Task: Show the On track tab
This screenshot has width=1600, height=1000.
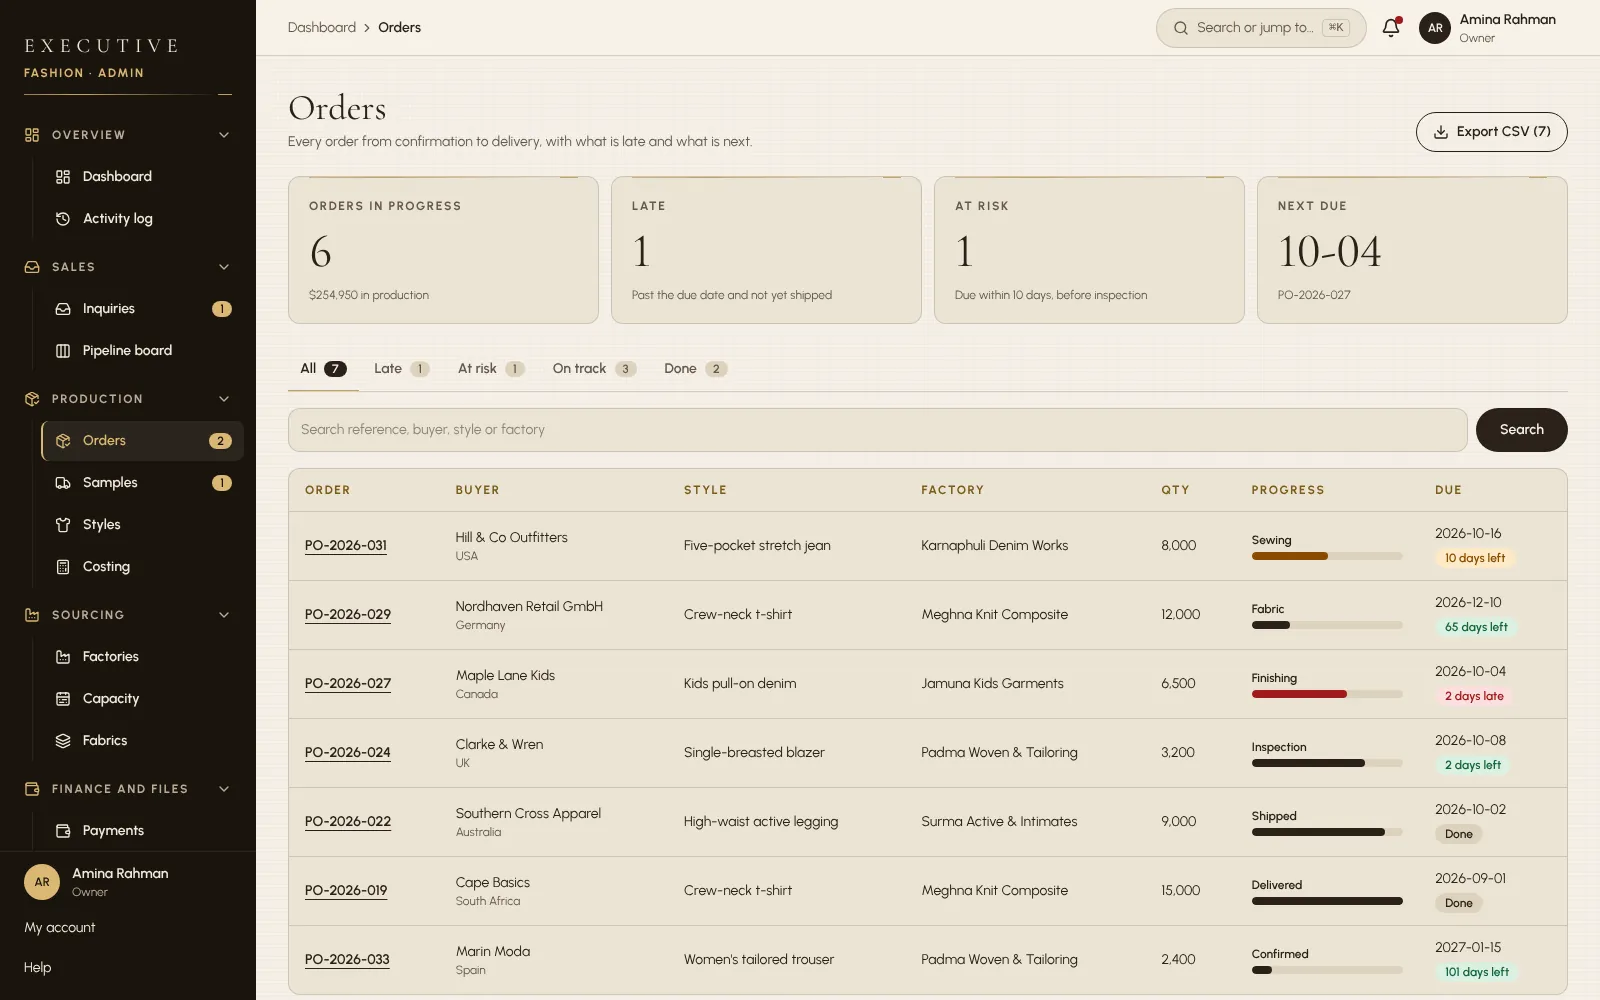Action: (x=594, y=369)
